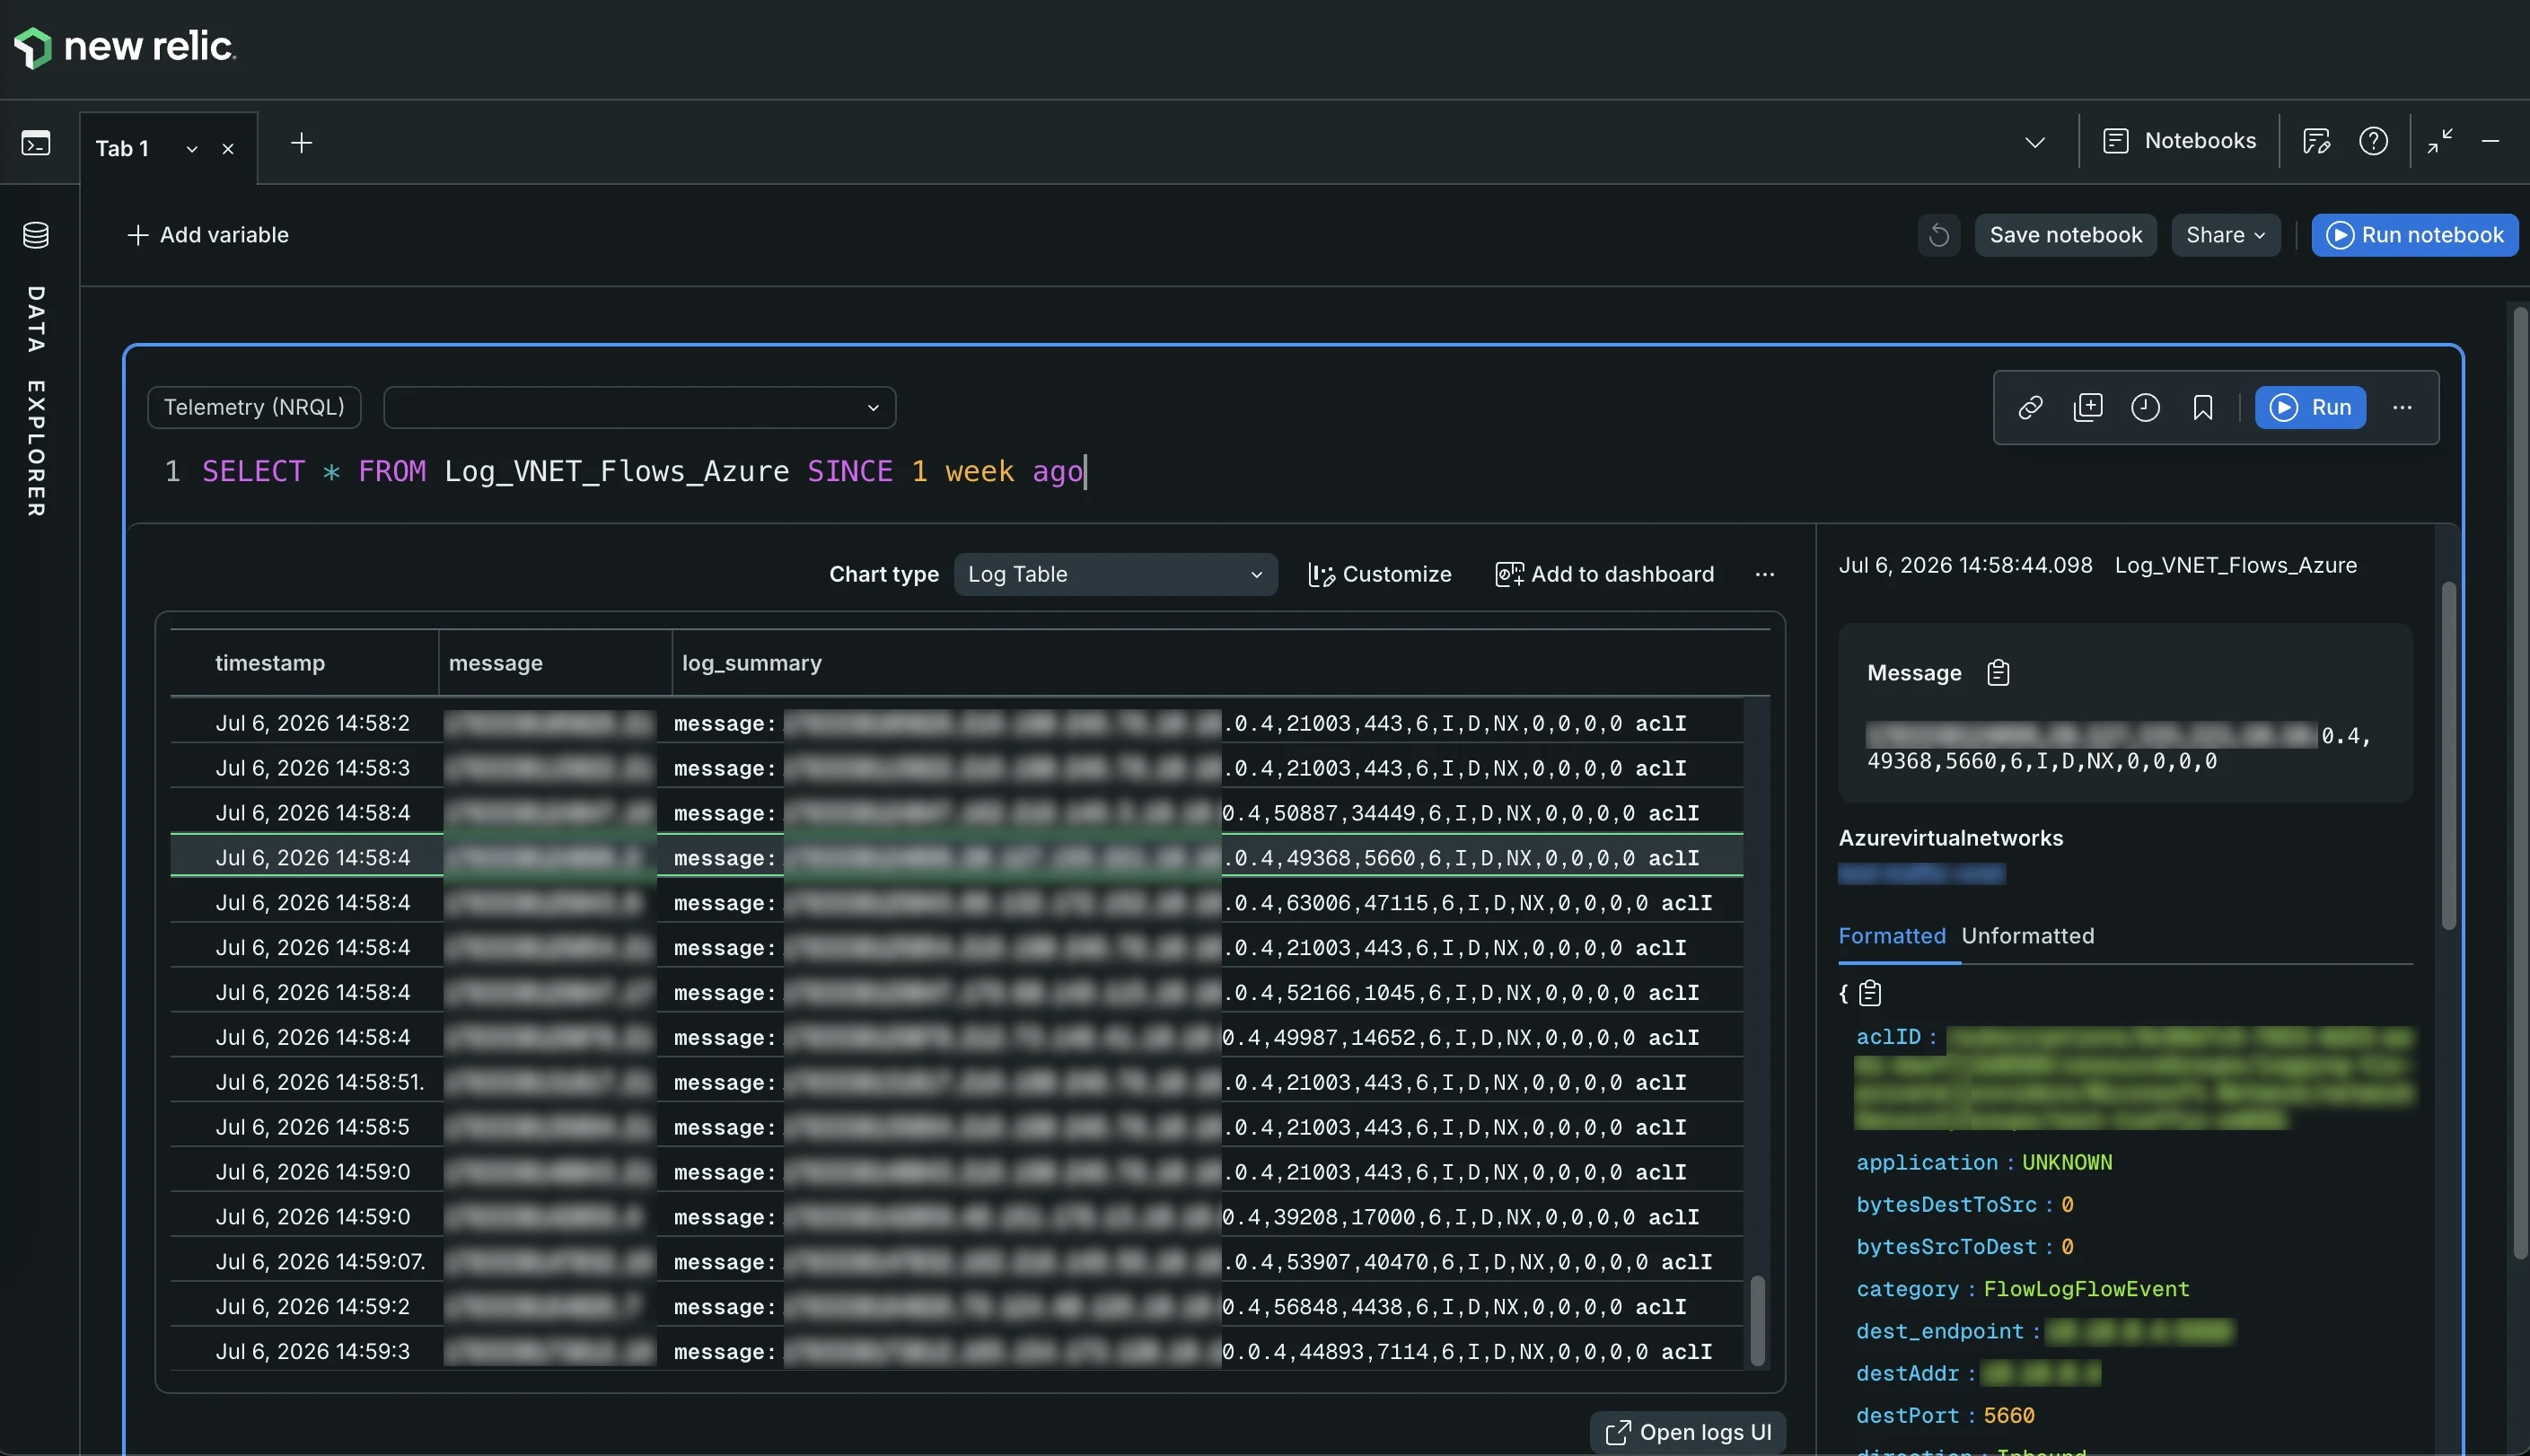Select the log row containing 63006,47115
Viewport: 2530px width, 1456px height.
coord(956,902)
